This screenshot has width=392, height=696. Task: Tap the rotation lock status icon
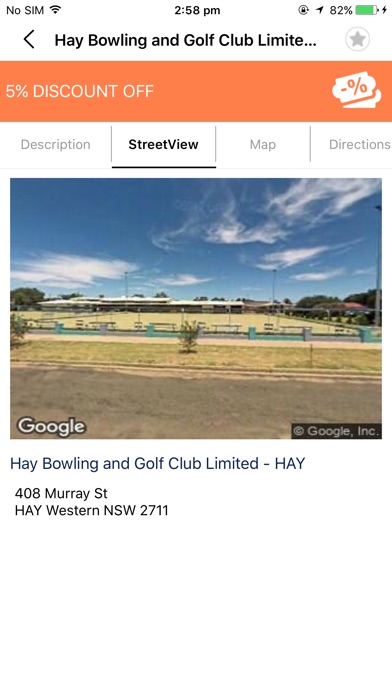coord(303,10)
